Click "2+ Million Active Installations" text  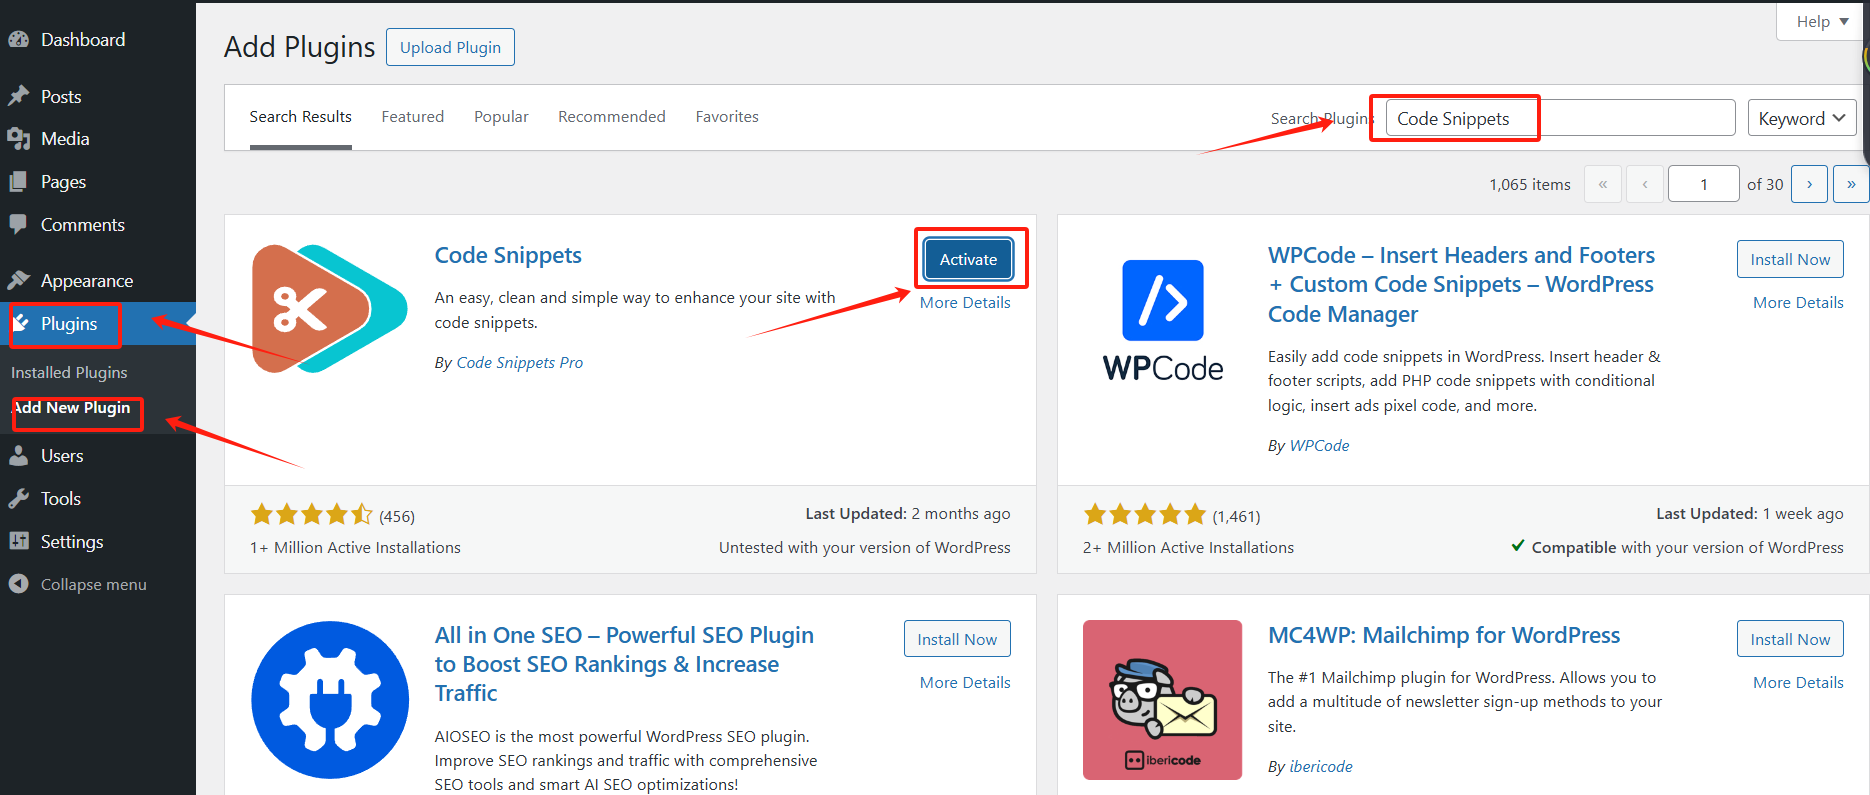[x=1188, y=547]
